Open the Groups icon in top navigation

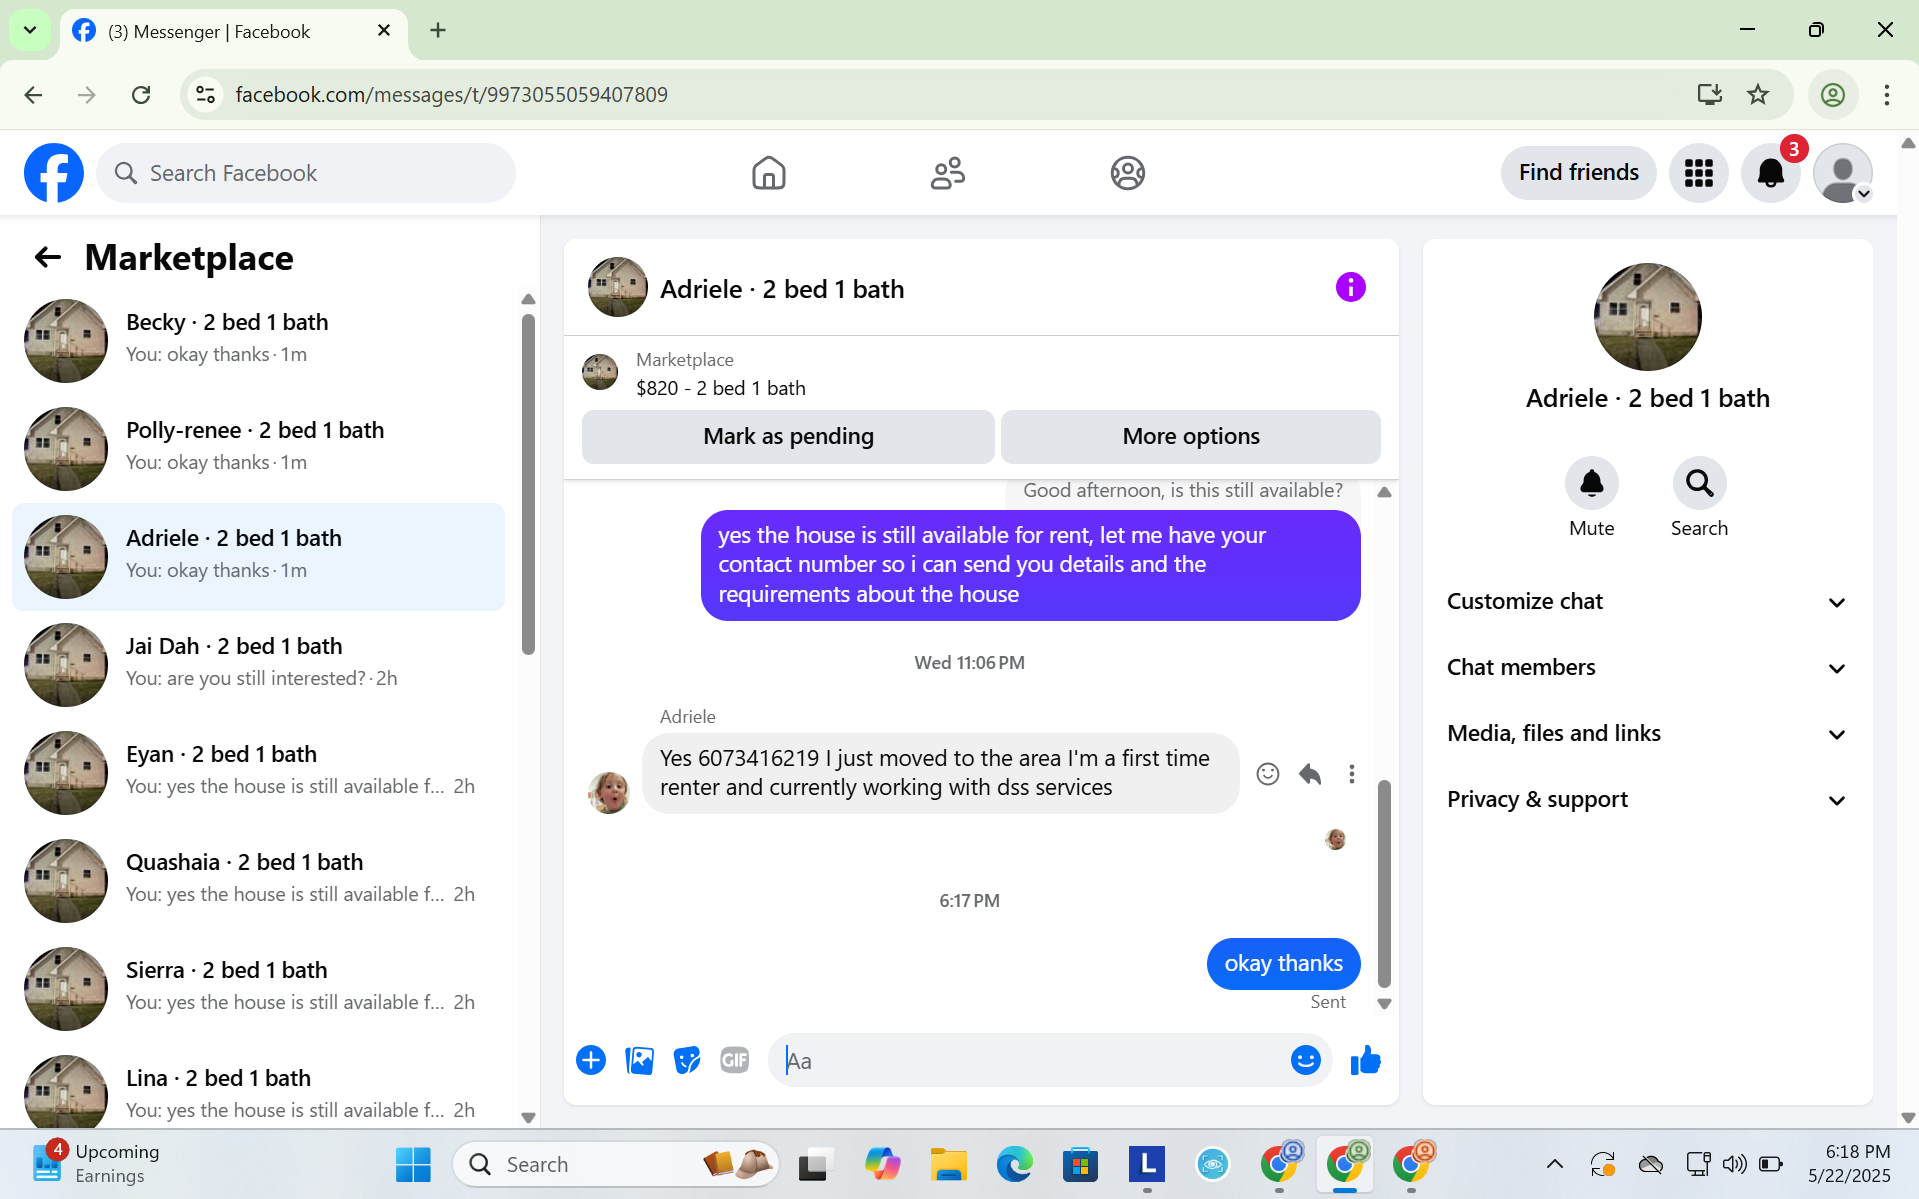pos(1127,173)
